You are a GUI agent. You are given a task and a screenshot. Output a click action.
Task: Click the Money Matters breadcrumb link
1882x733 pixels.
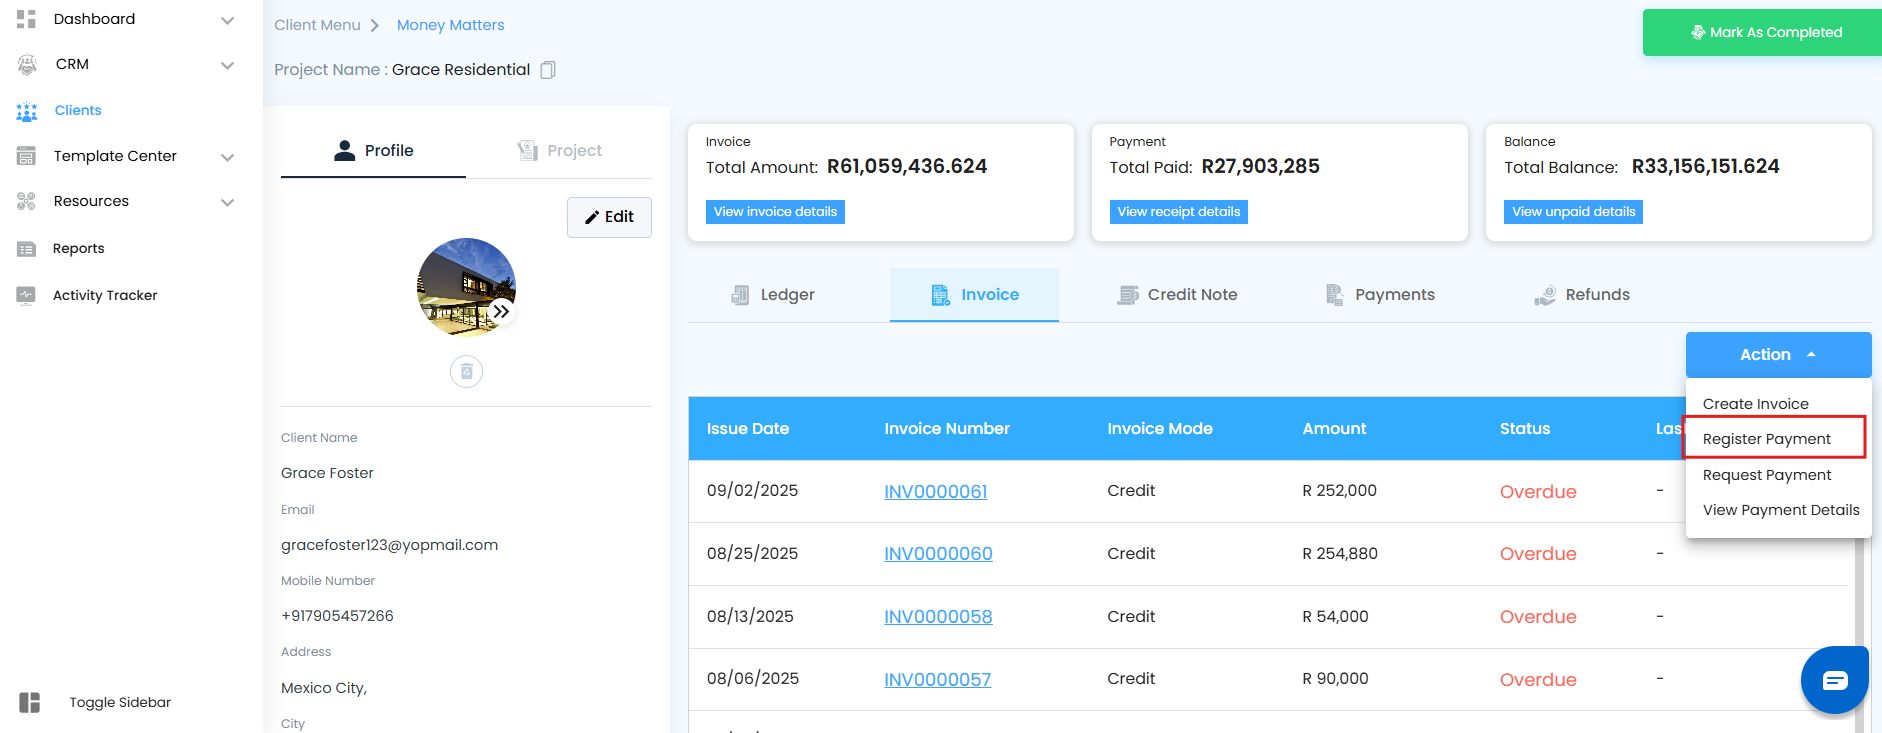pyautogui.click(x=450, y=25)
